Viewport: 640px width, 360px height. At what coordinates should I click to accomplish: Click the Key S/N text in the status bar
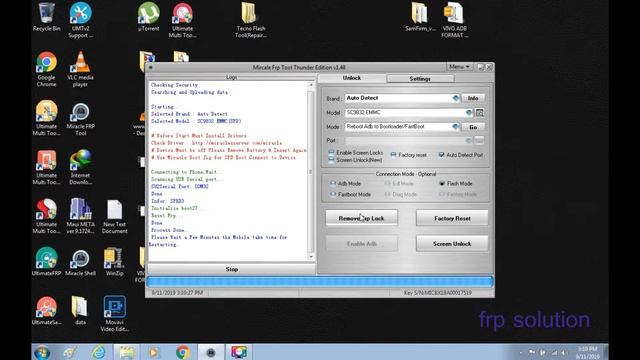coord(438,293)
